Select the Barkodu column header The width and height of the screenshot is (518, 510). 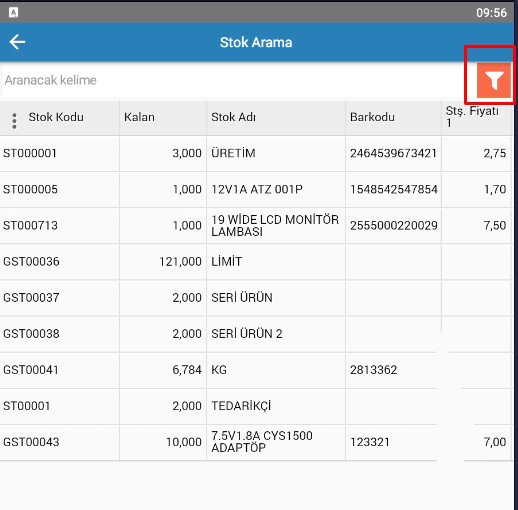point(372,117)
